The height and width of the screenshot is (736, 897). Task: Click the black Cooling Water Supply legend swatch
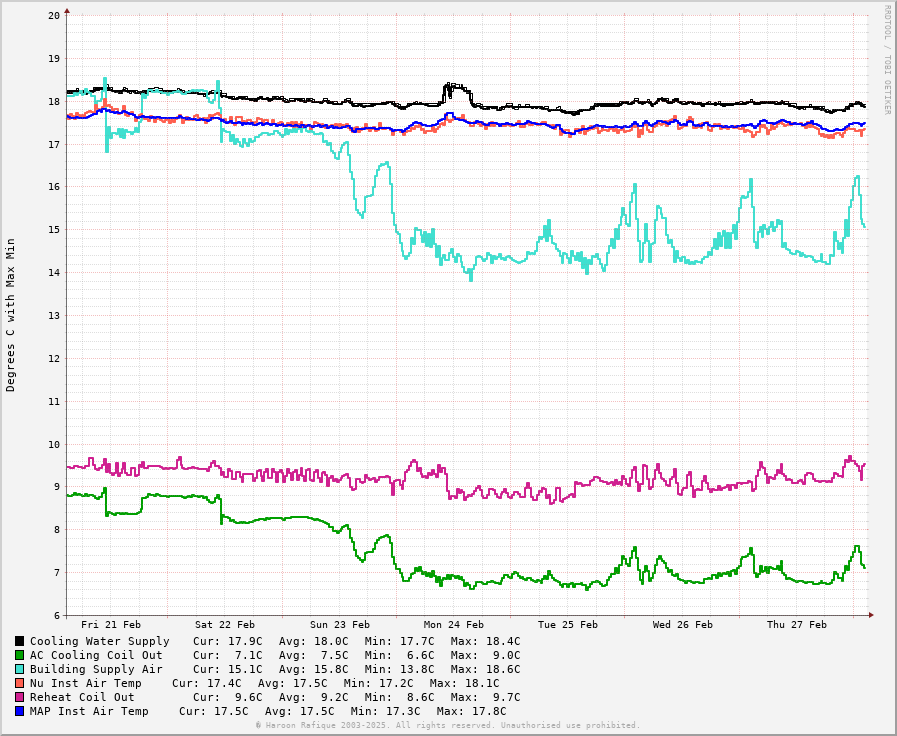coord(19,641)
